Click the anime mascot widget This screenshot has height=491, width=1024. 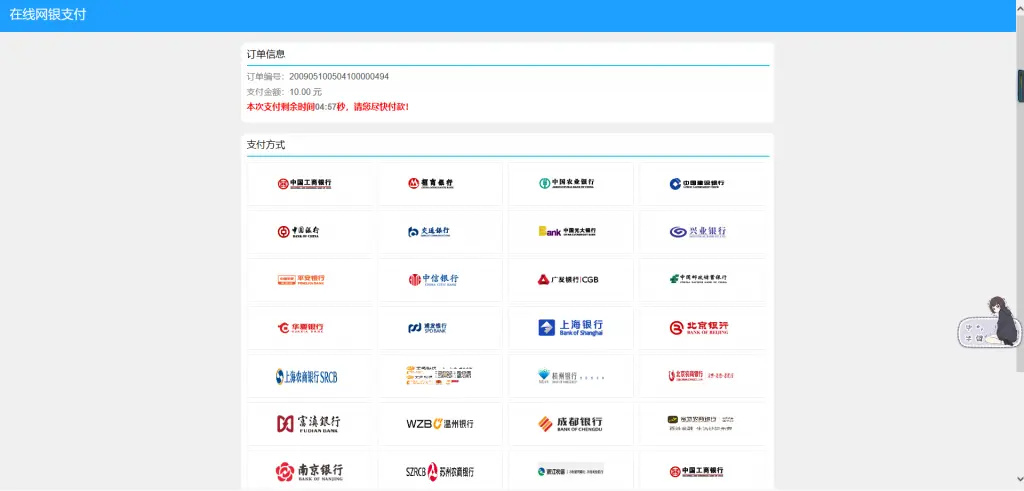coord(989,323)
